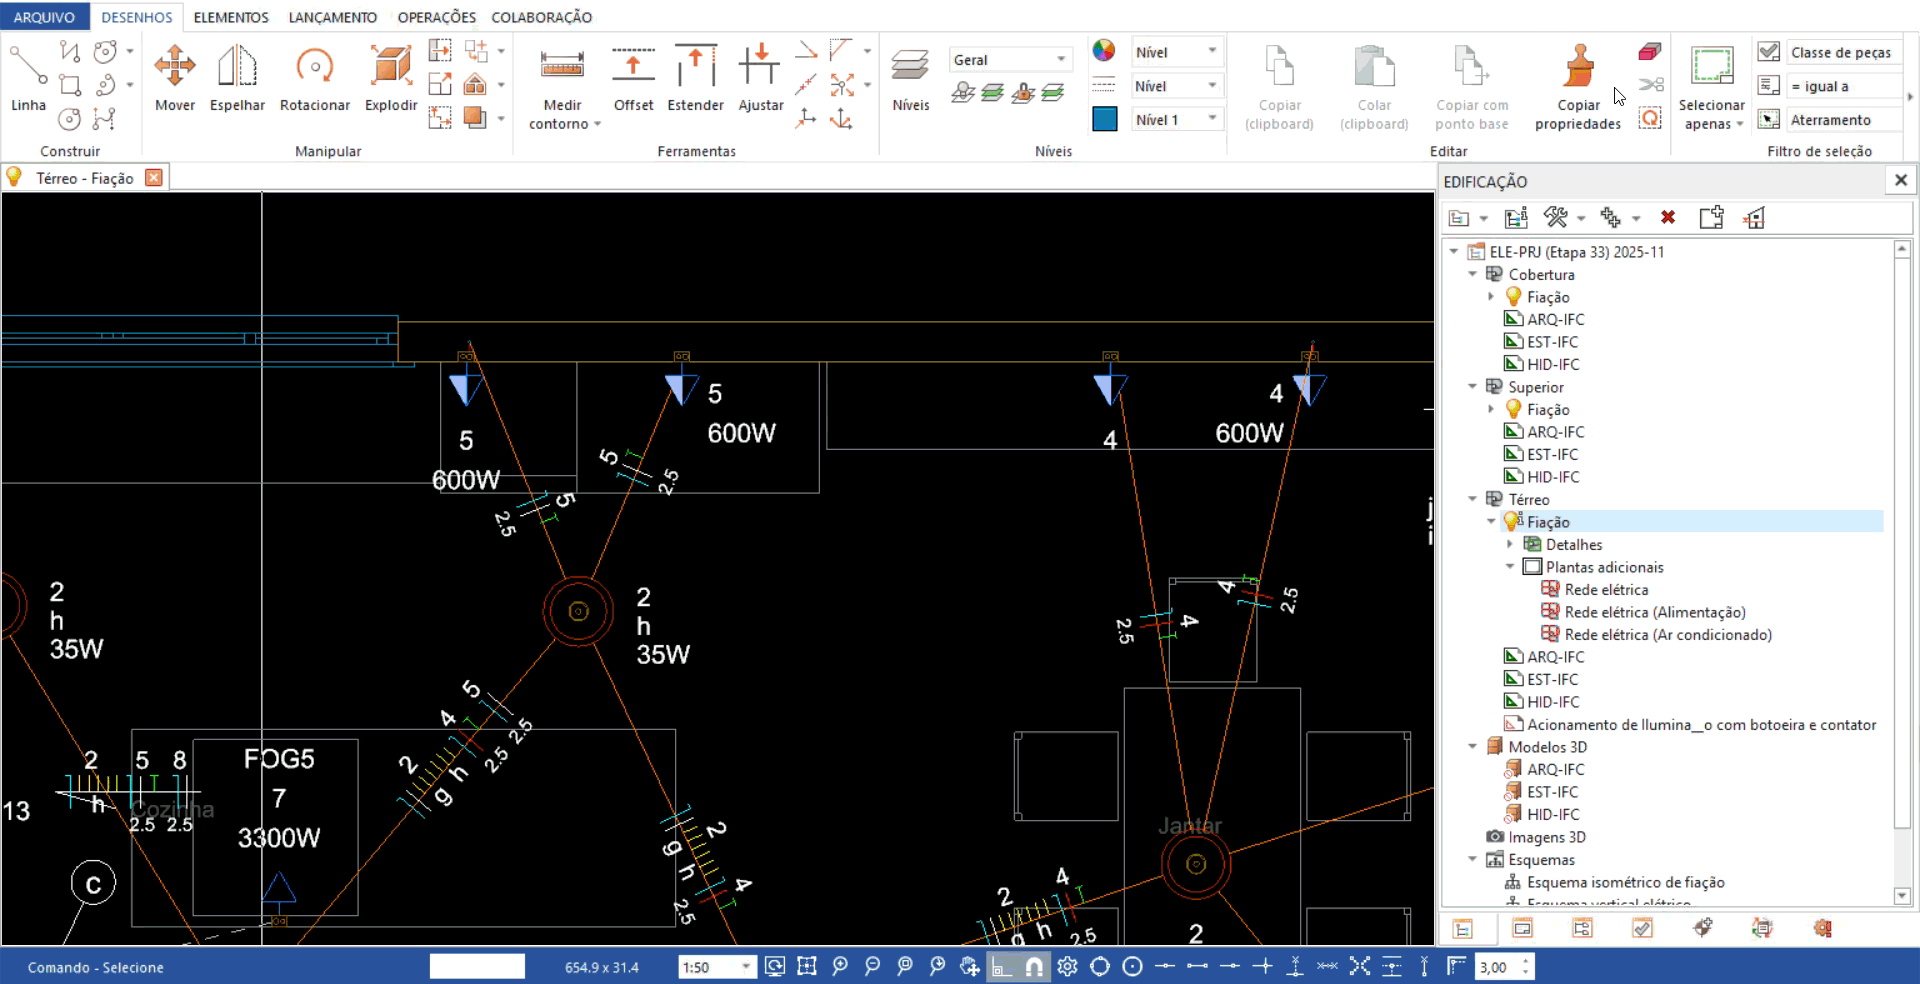Open the ELEMENTOS ribbon tab

tap(231, 17)
